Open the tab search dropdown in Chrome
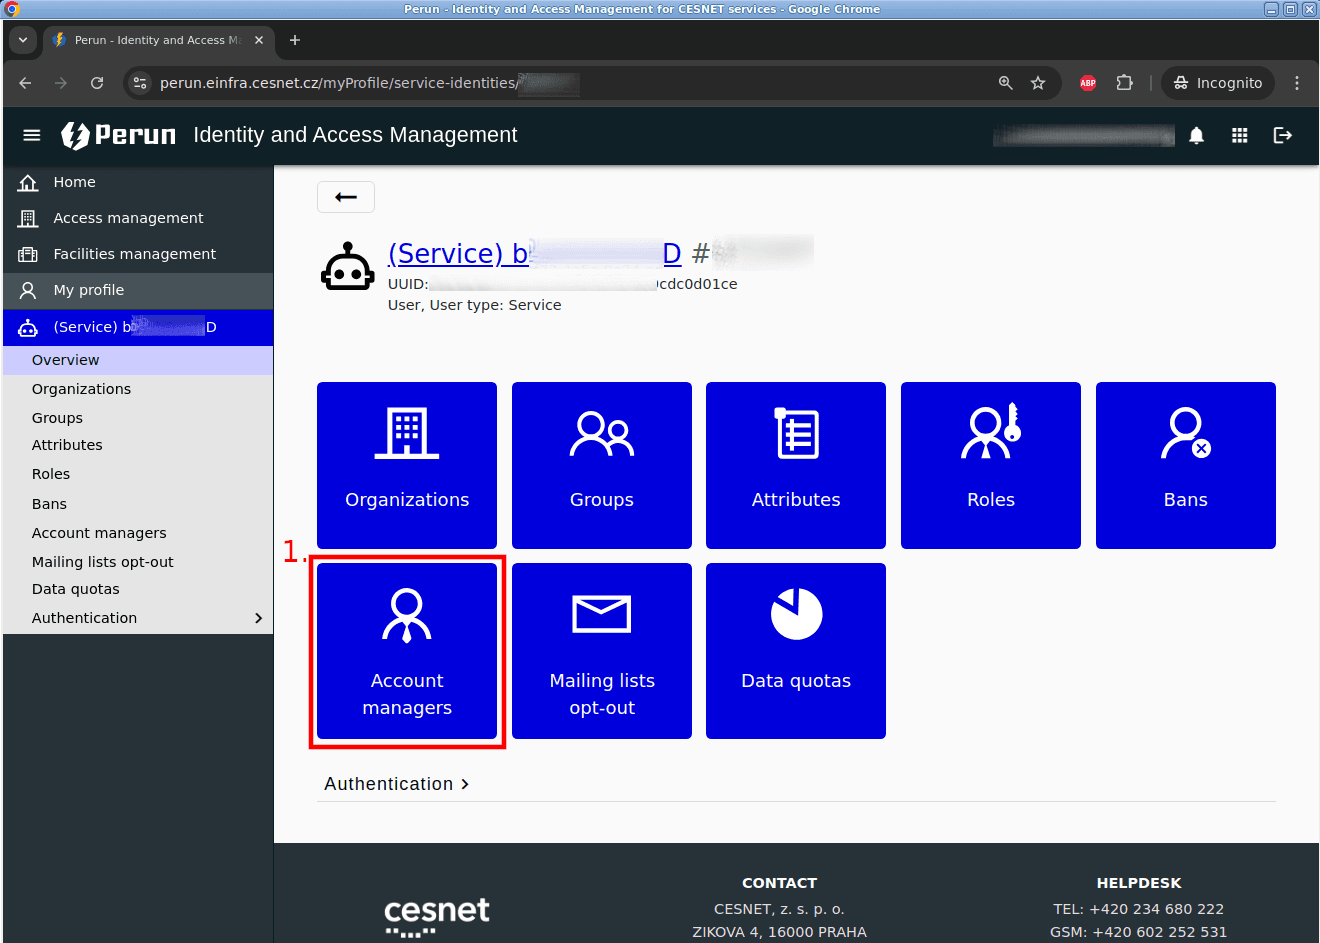 pyautogui.click(x=23, y=40)
